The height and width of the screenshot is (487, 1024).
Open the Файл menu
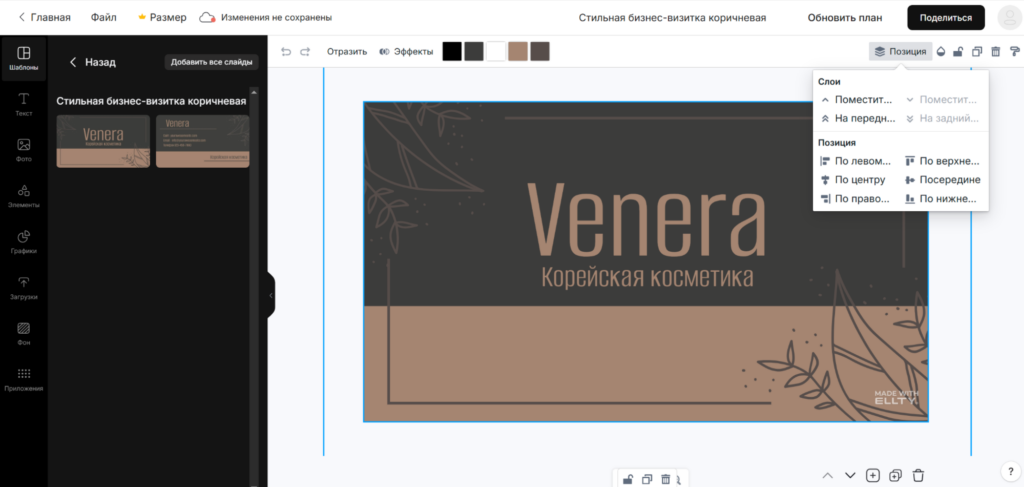(104, 18)
